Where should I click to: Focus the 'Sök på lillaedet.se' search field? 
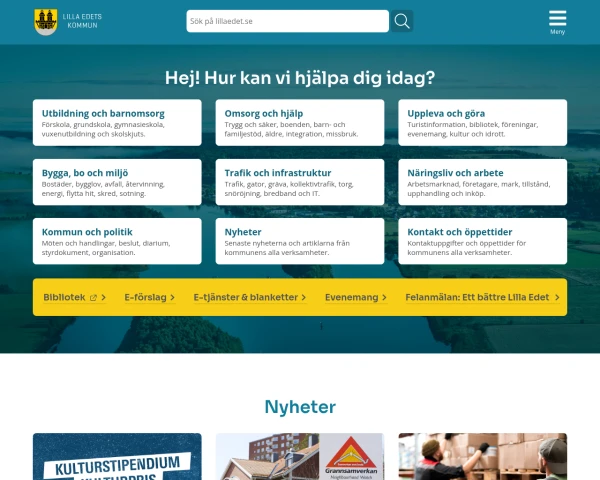(x=287, y=21)
